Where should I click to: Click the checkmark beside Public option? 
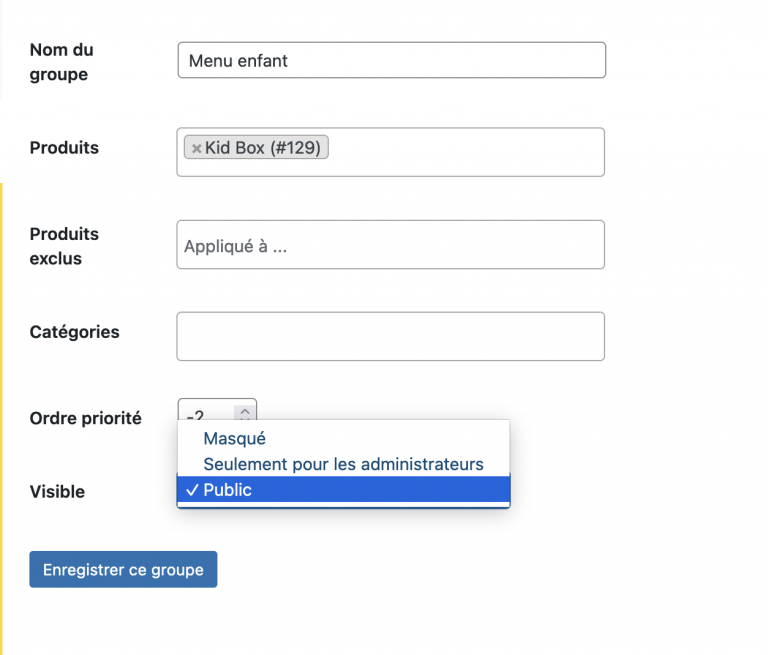[191, 490]
